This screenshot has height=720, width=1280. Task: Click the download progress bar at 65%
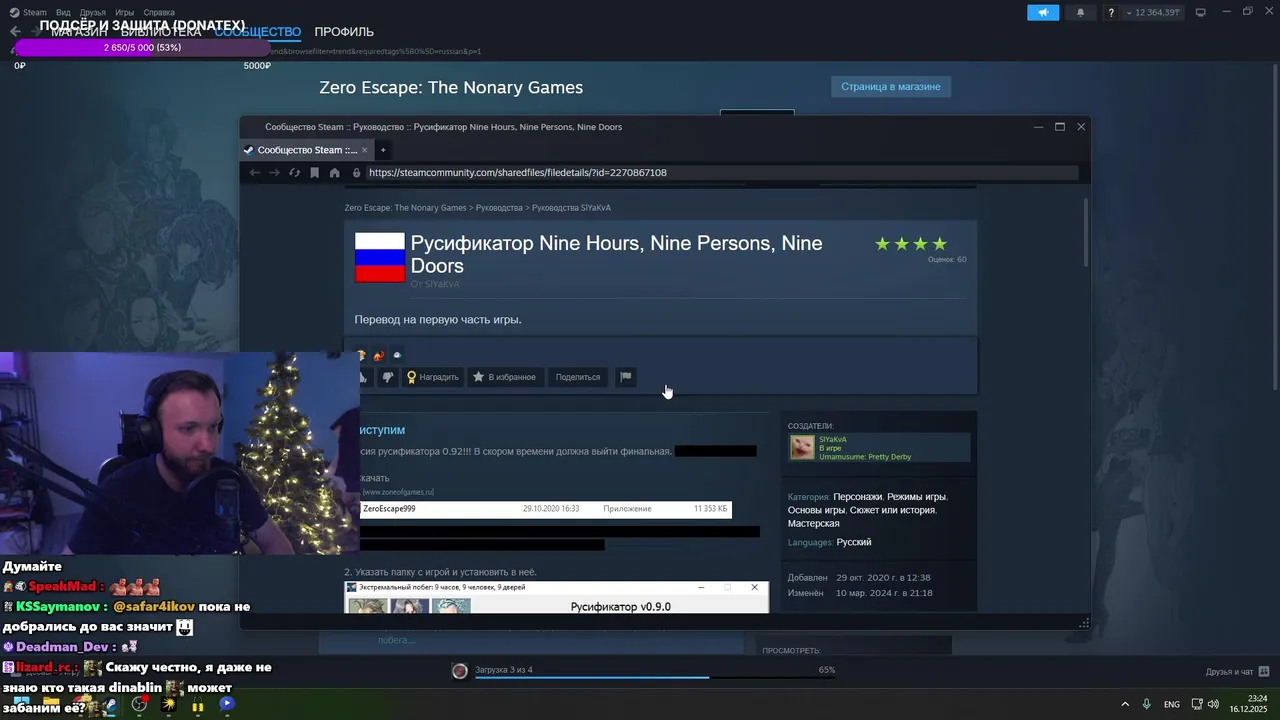point(655,677)
